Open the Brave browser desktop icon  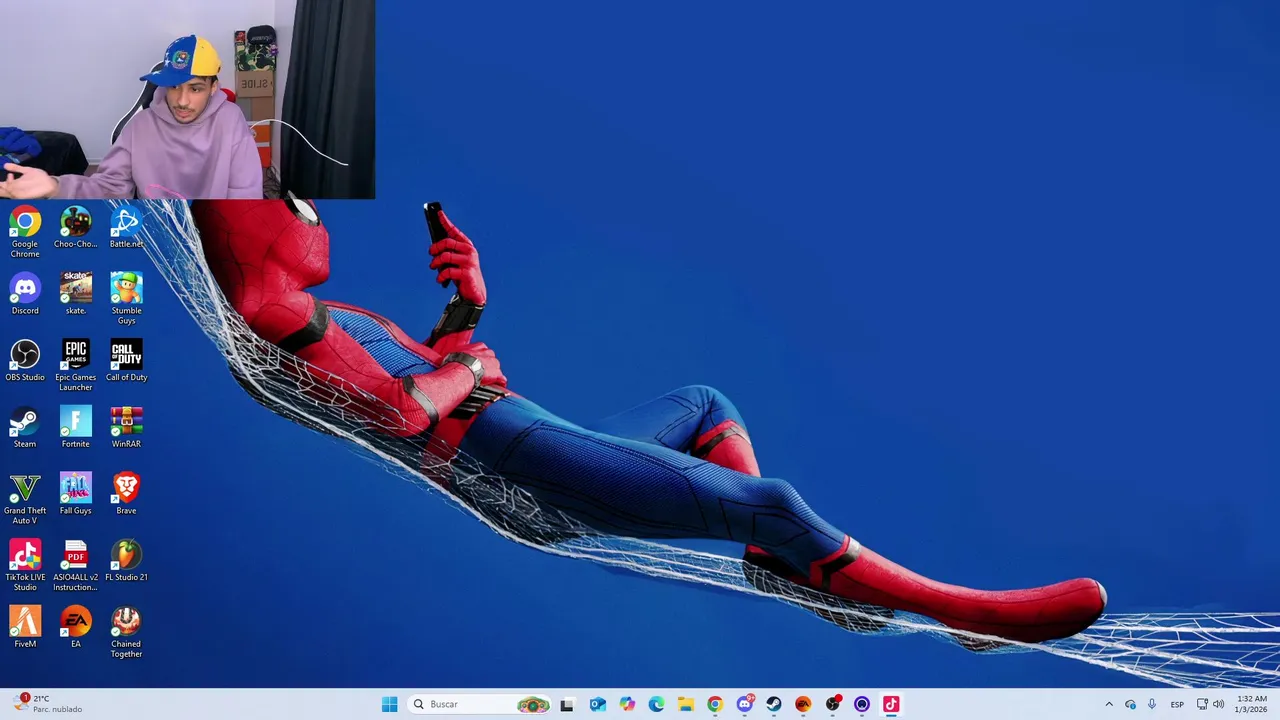click(x=126, y=494)
